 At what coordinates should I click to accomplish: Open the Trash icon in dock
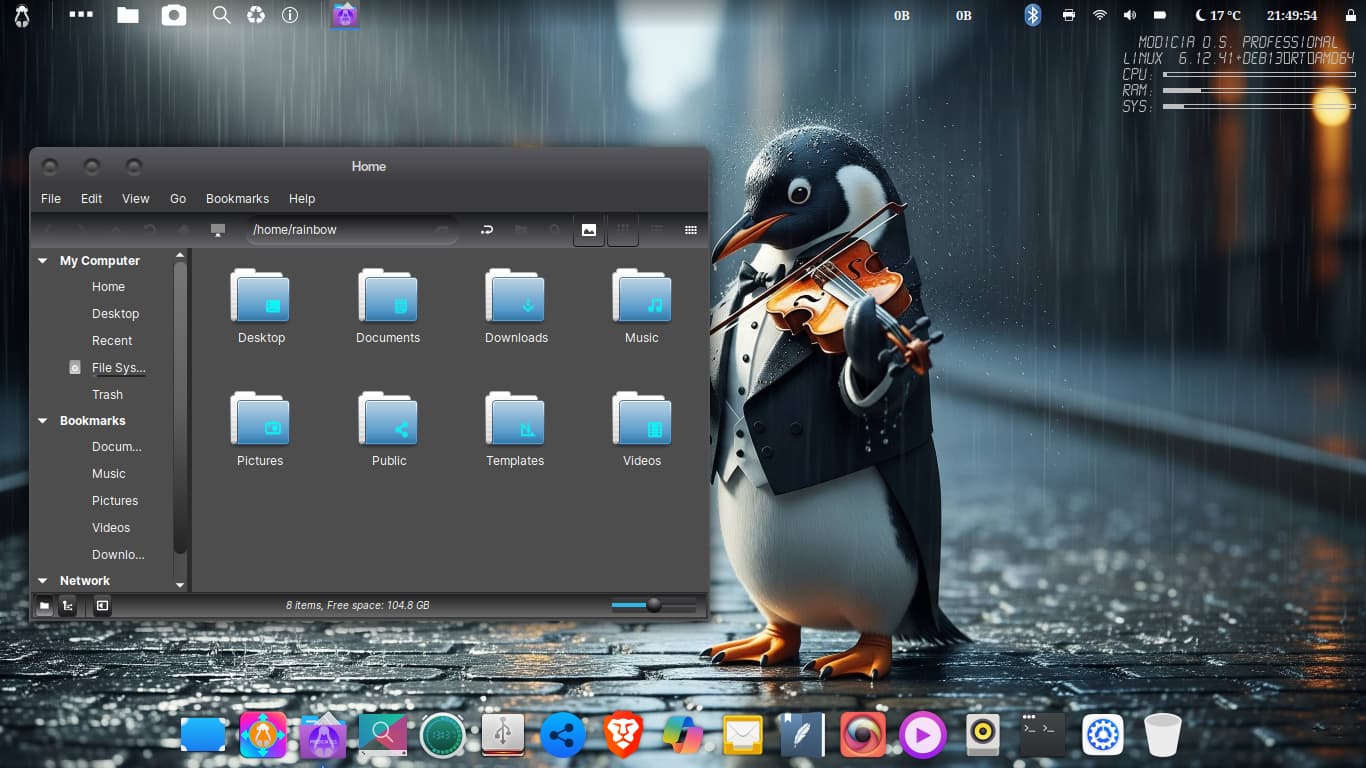pyautogui.click(x=1162, y=736)
